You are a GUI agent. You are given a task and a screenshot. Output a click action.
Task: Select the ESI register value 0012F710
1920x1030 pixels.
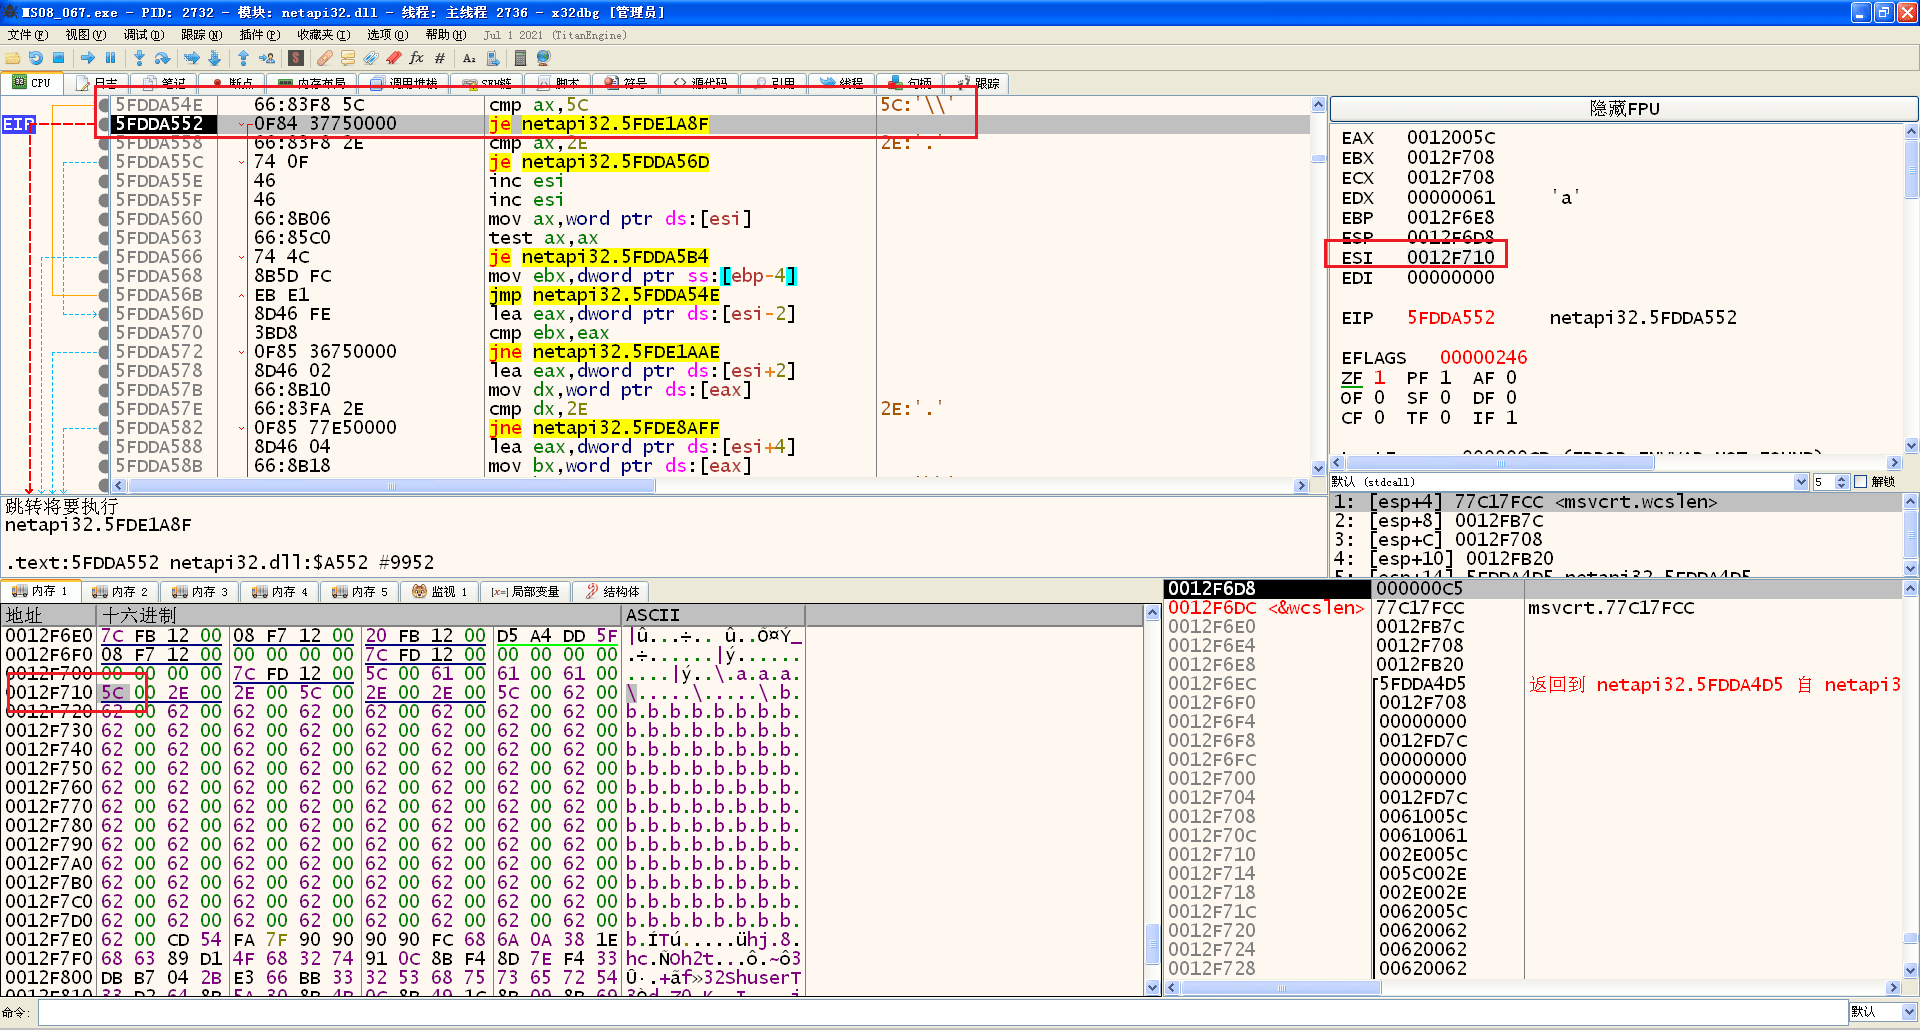(1450, 258)
